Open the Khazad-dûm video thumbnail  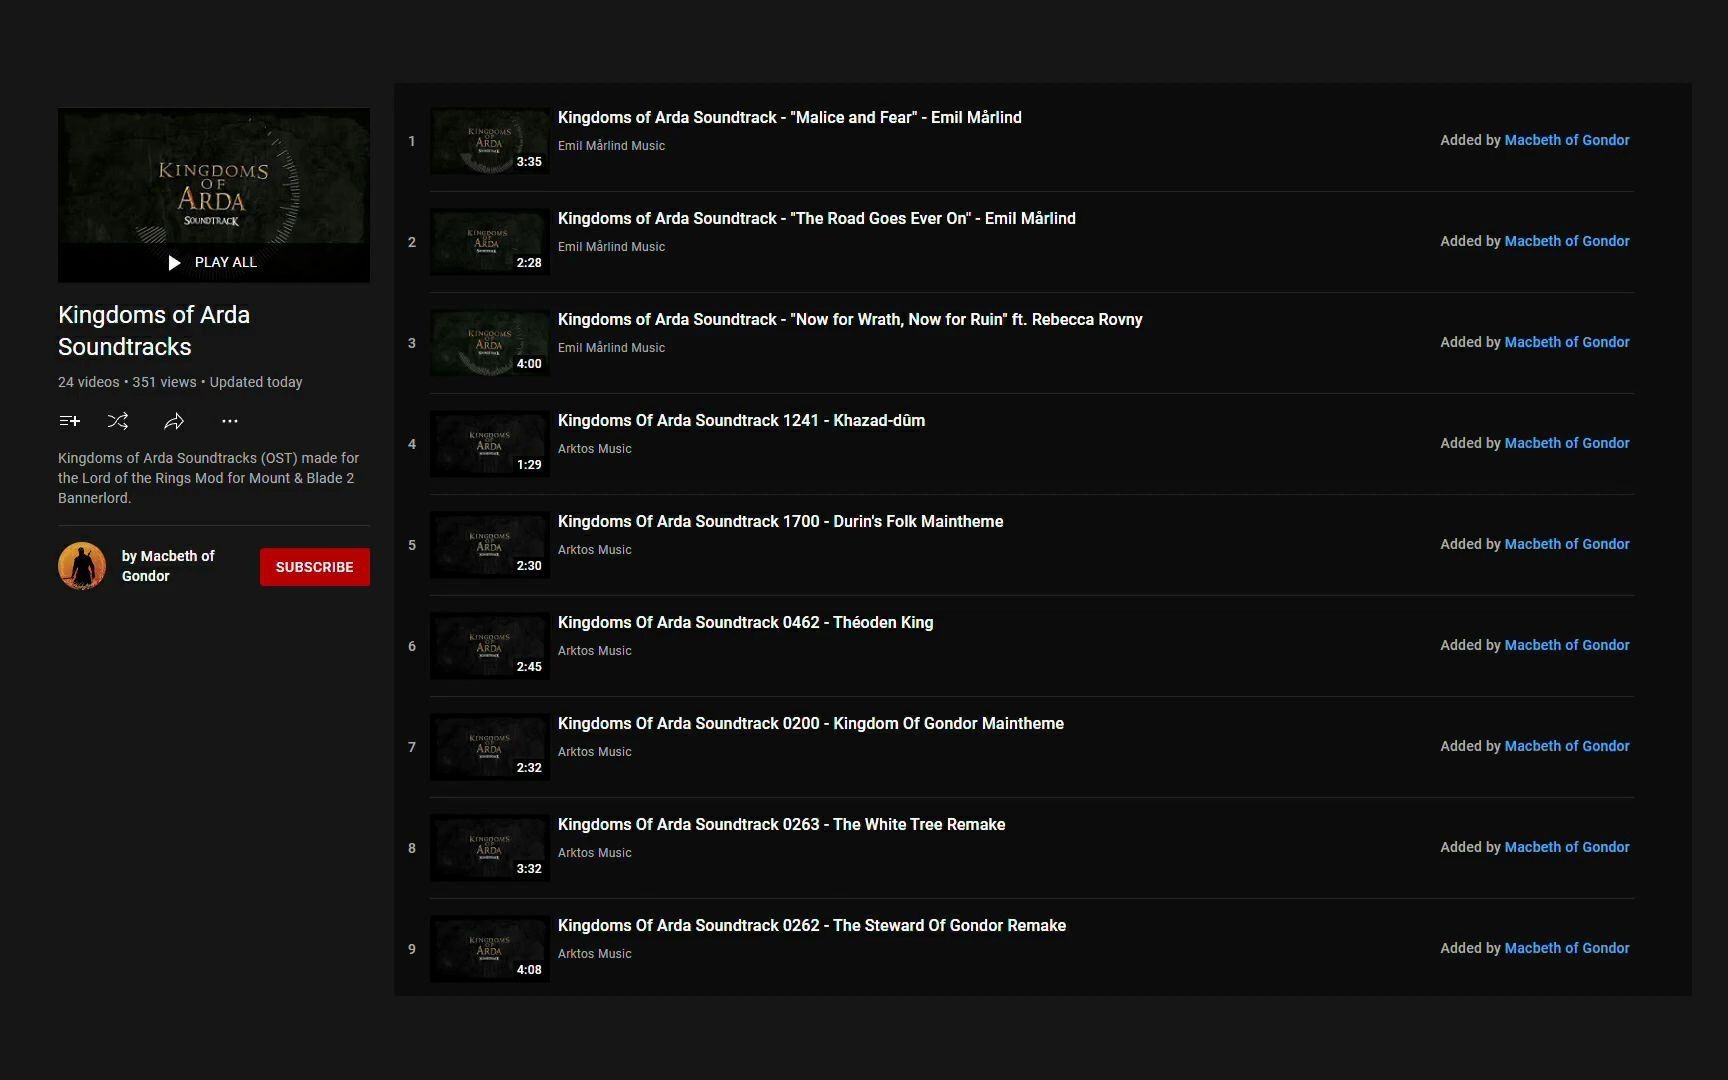(490, 444)
